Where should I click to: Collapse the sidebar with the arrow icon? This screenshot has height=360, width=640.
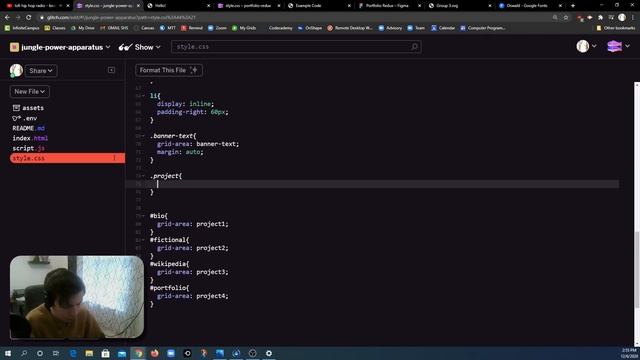(111, 70)
